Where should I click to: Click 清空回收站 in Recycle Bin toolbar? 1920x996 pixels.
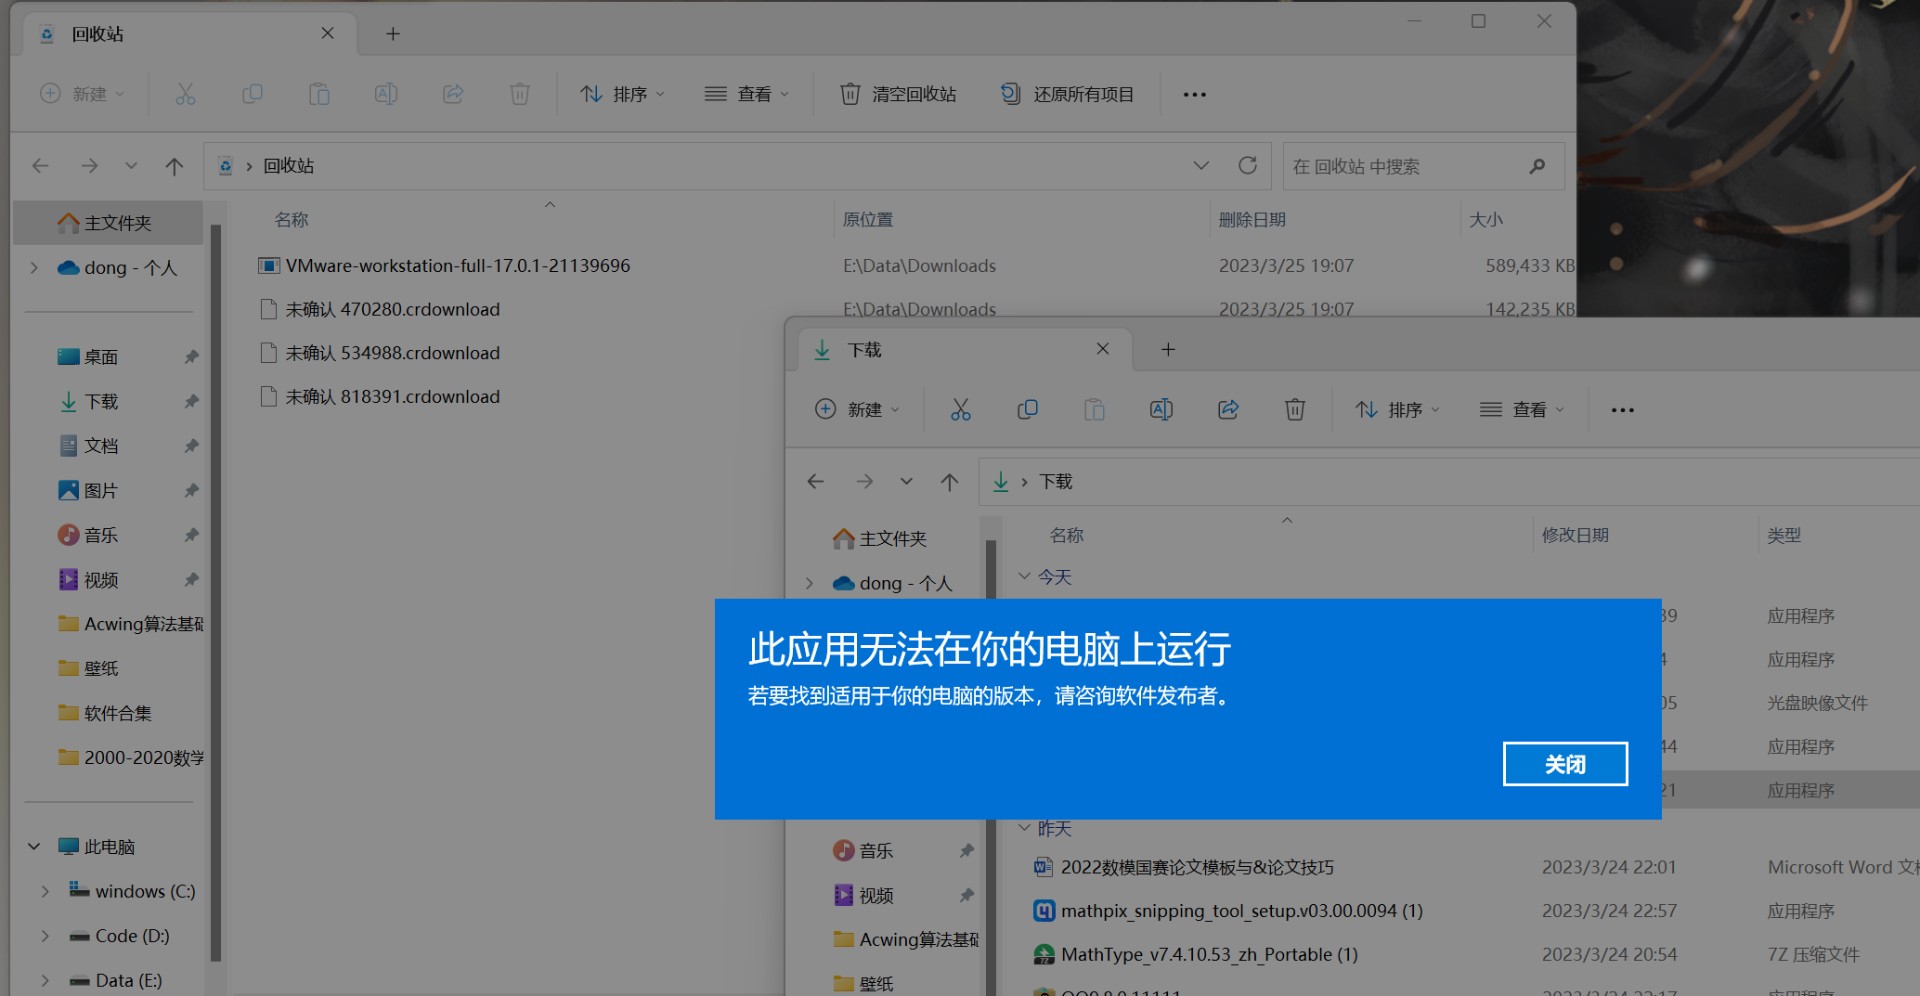pos(898,94)
